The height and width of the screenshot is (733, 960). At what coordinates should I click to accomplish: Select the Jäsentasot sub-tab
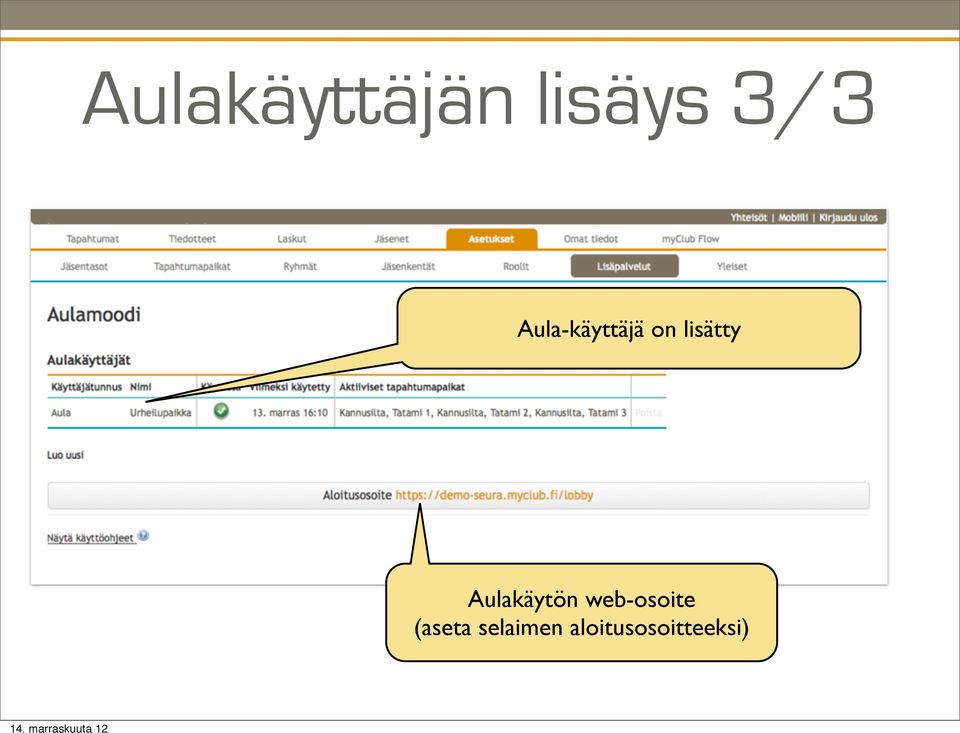click(x=84, y=266)
